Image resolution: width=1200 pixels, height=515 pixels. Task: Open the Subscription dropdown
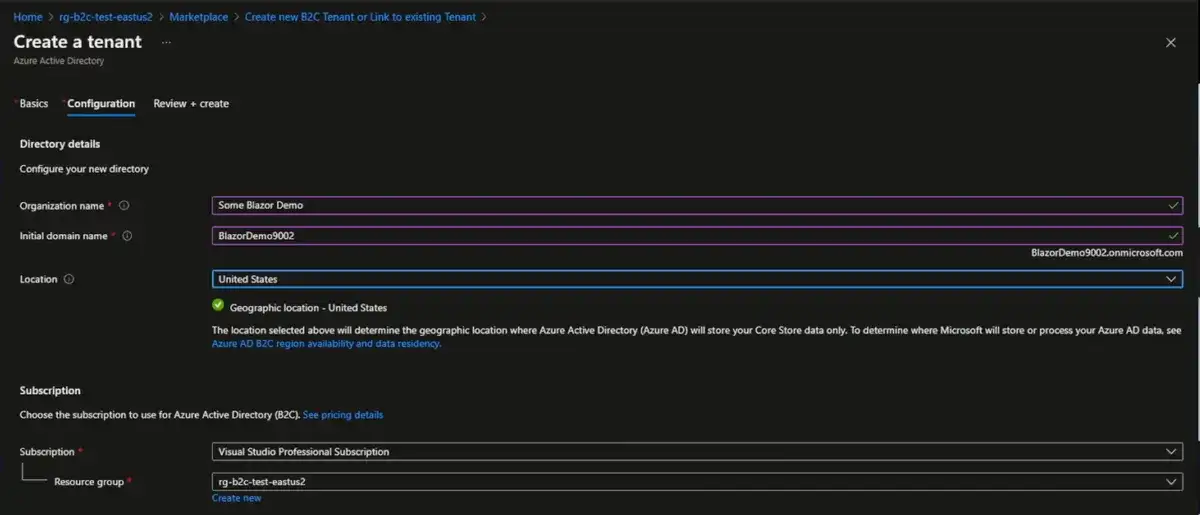[x=1172, y=452]
